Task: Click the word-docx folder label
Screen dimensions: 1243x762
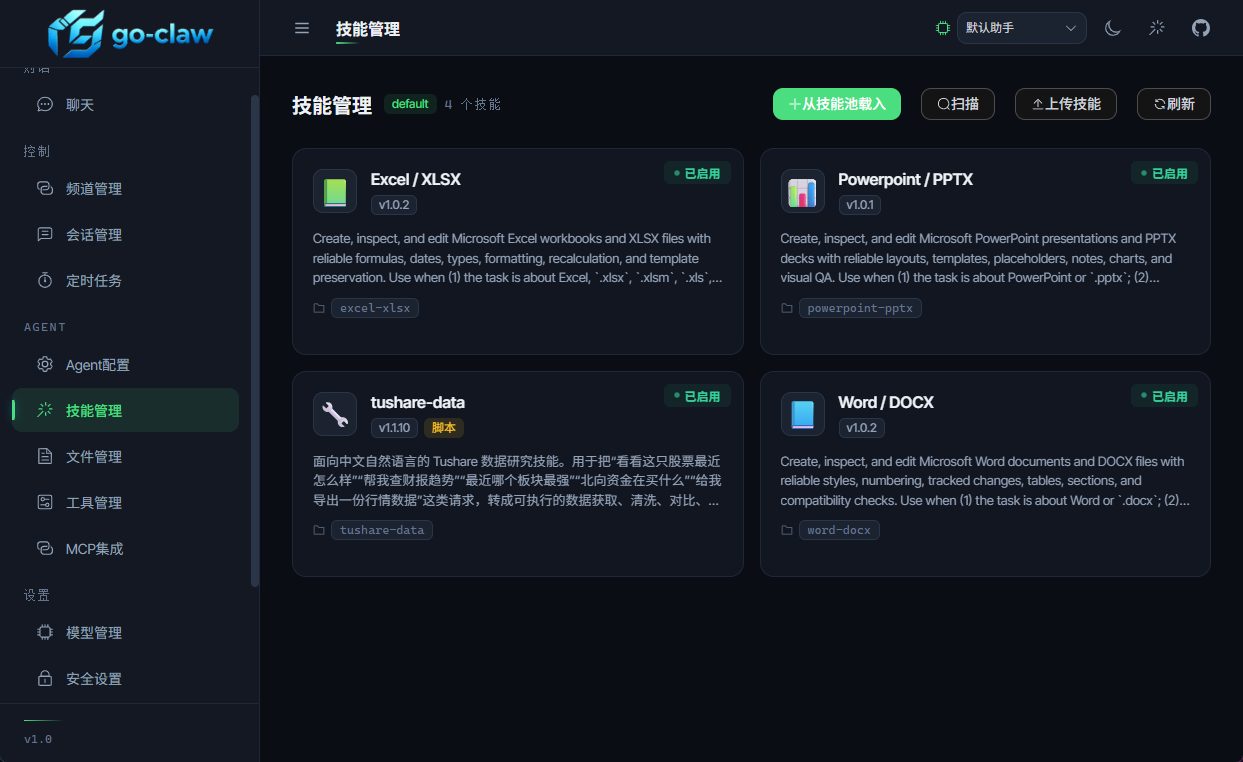Action: click(x=839, y=530)
